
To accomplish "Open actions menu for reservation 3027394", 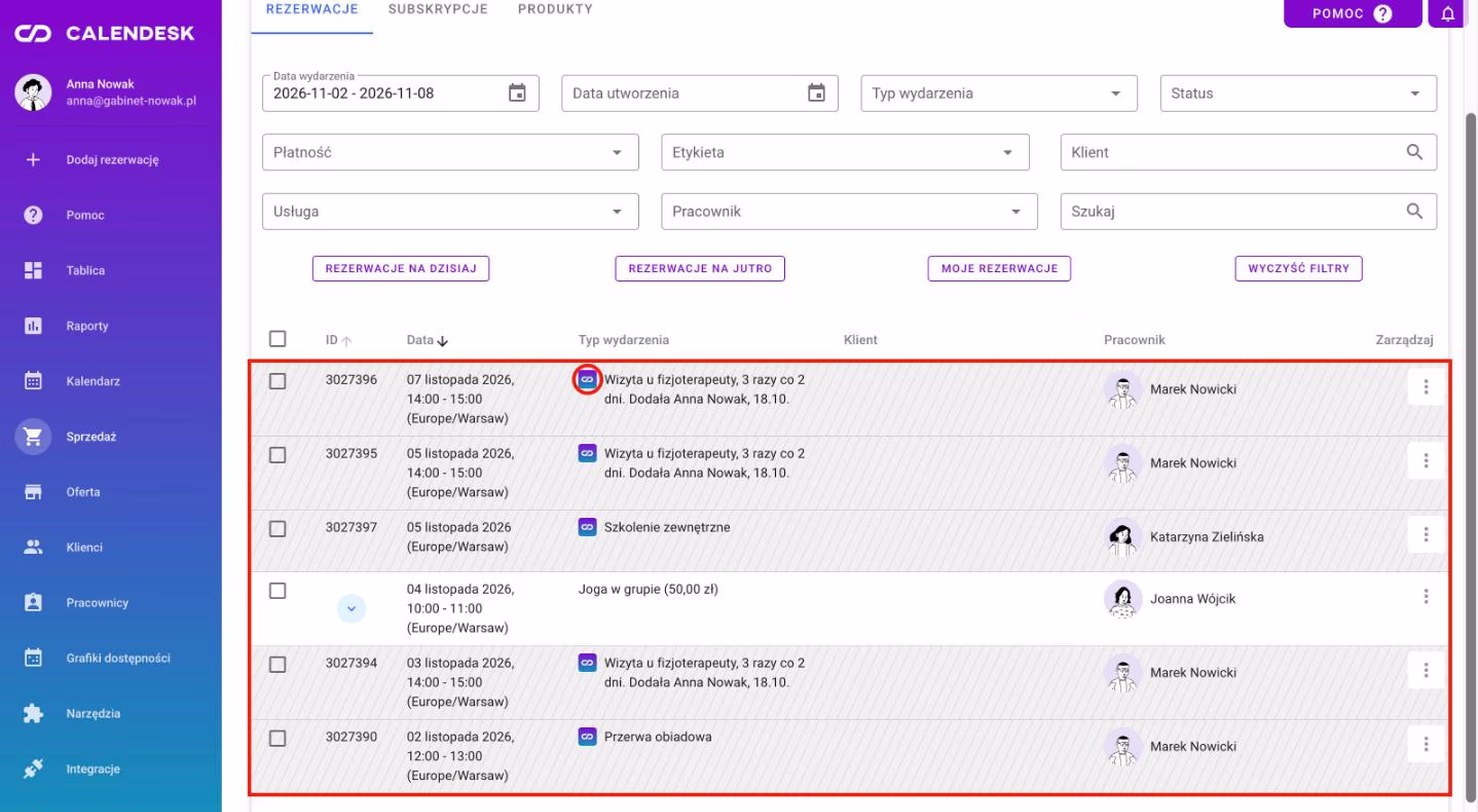I will pos(1426,670).
